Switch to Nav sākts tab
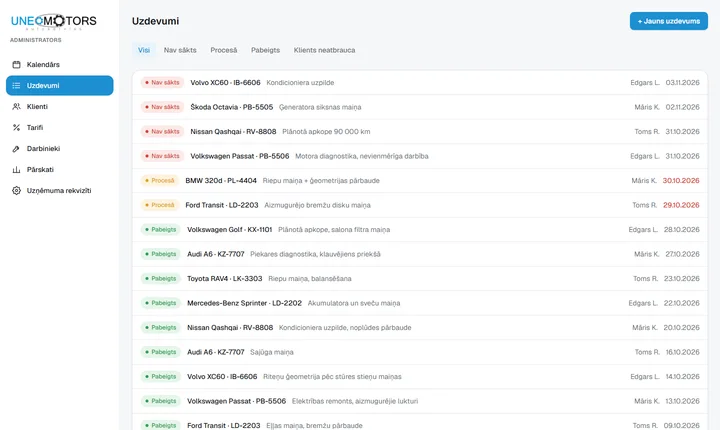The image size is (720, 430). tap(180, 50)
